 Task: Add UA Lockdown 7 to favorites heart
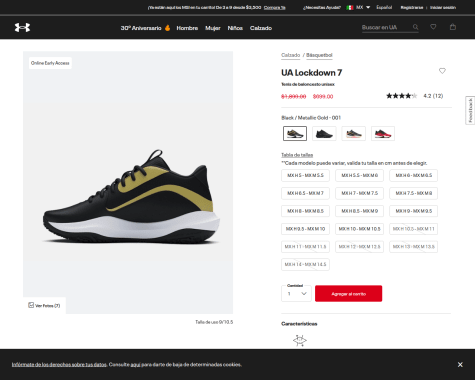(442, 71)
